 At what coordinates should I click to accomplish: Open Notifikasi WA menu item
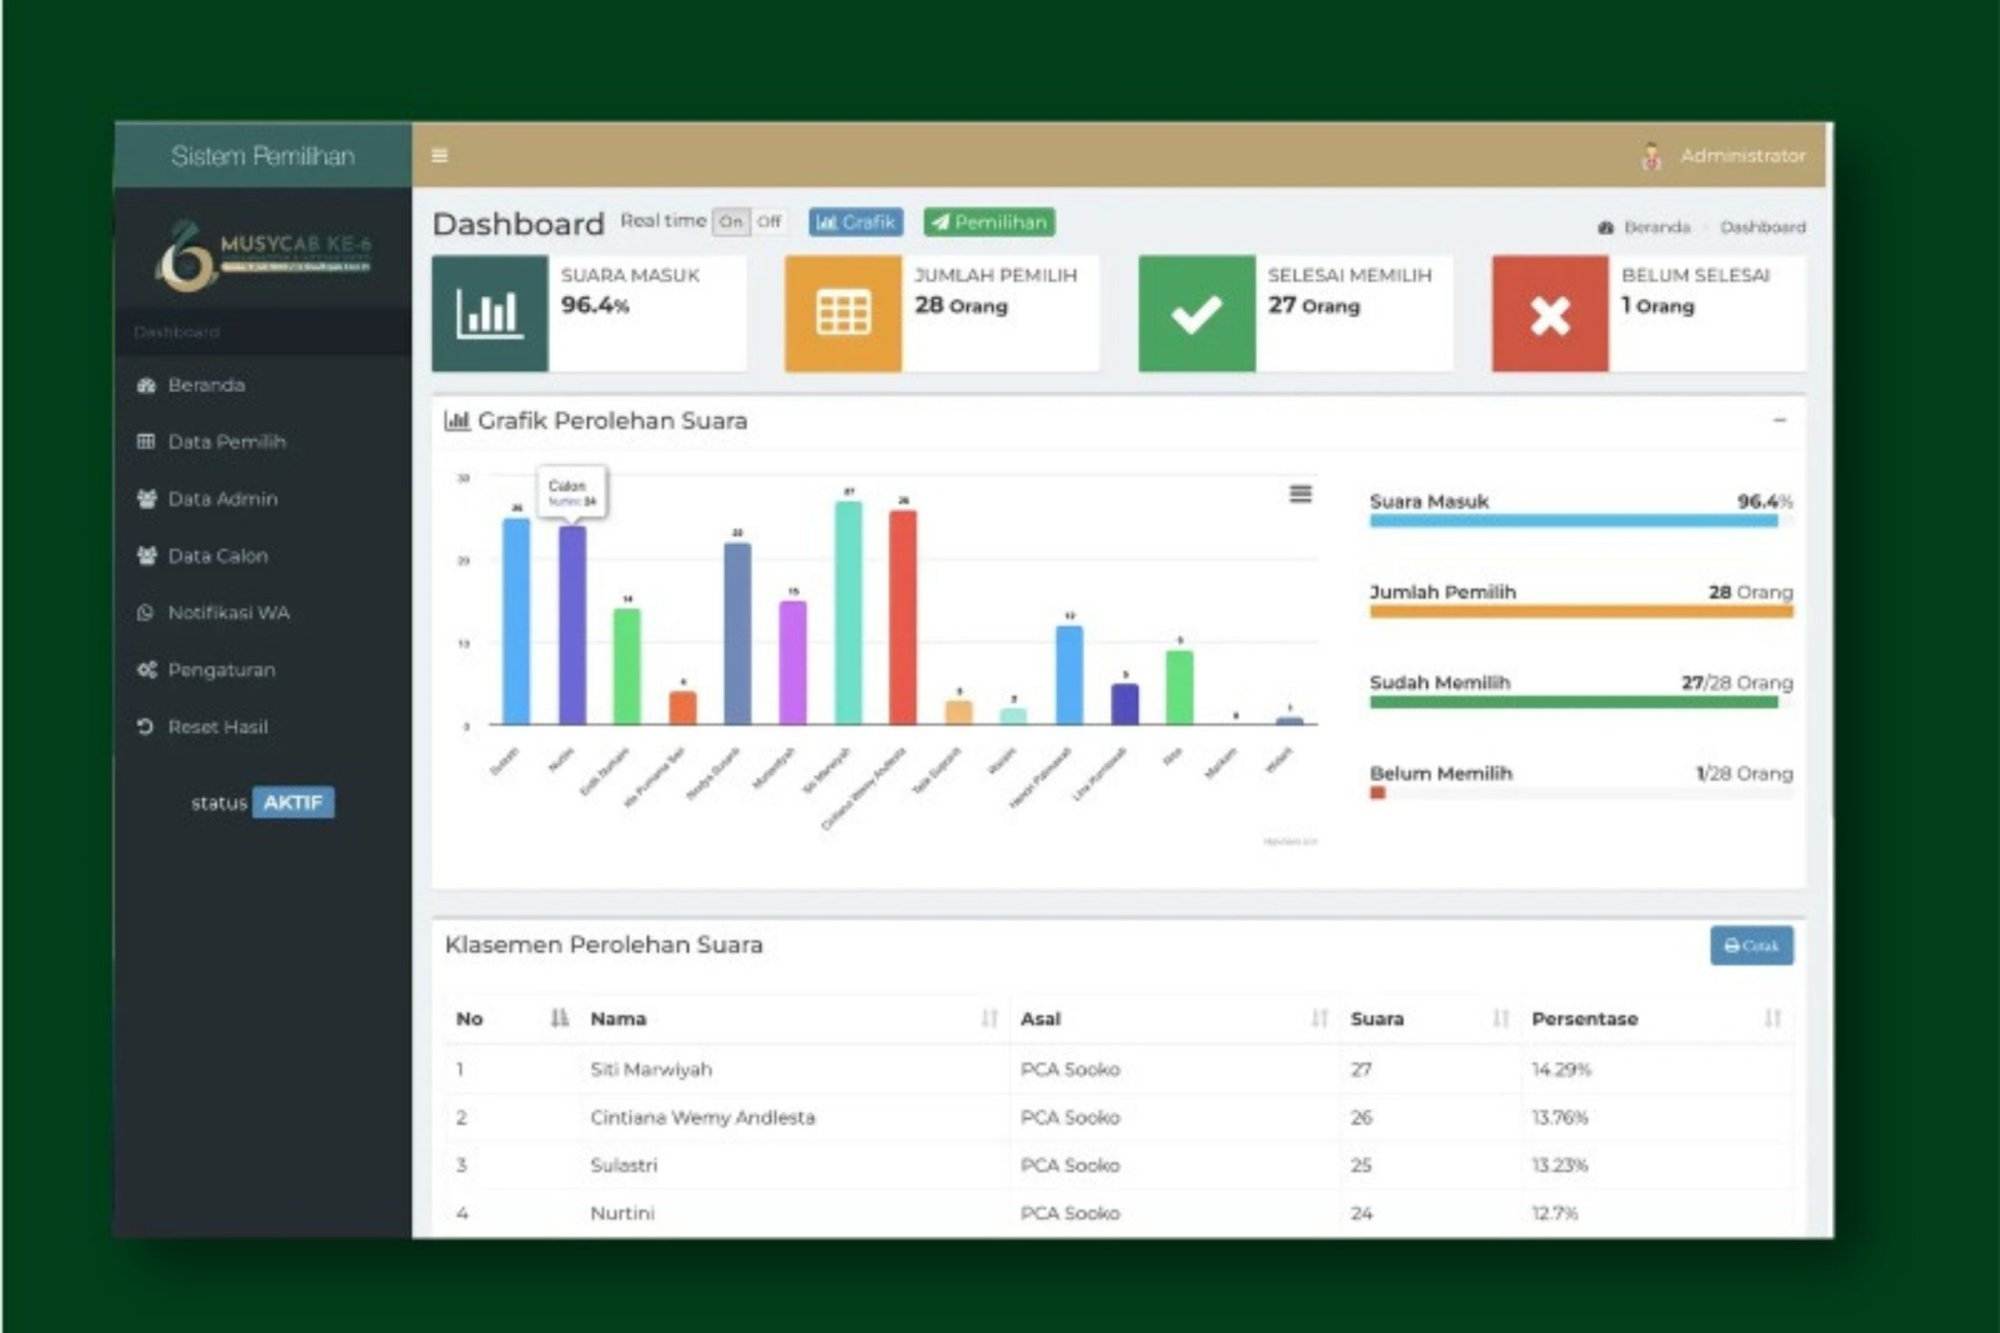[x=228, y=612]
